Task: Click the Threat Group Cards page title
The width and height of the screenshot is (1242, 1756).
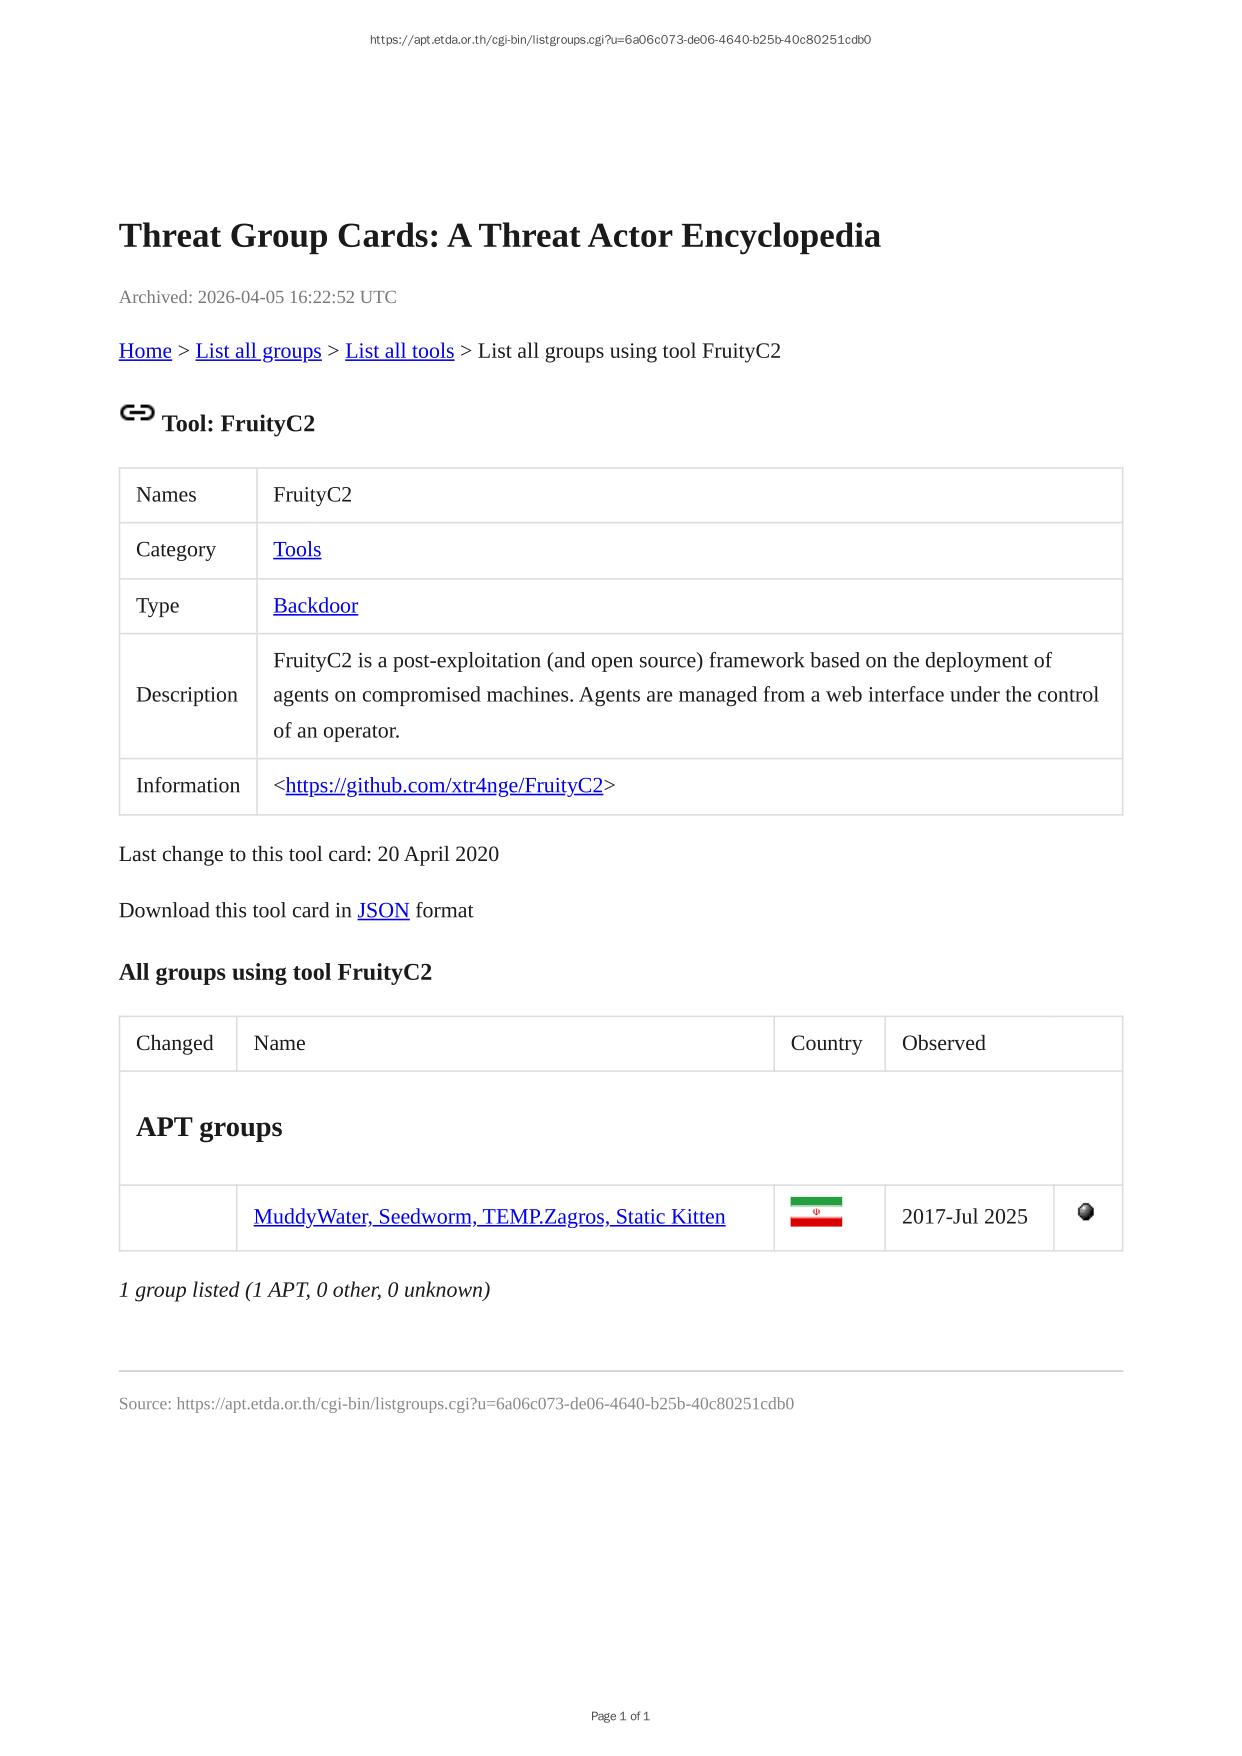Action: coord(499,236)
